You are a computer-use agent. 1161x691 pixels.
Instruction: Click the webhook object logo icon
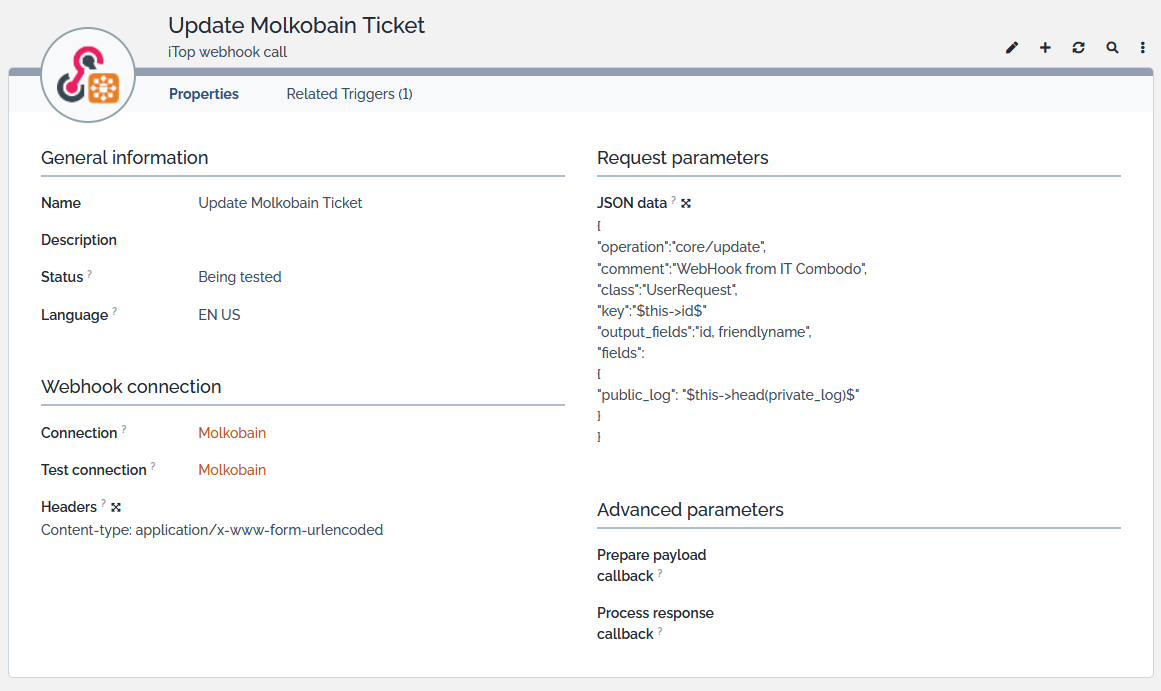(88, 76)
